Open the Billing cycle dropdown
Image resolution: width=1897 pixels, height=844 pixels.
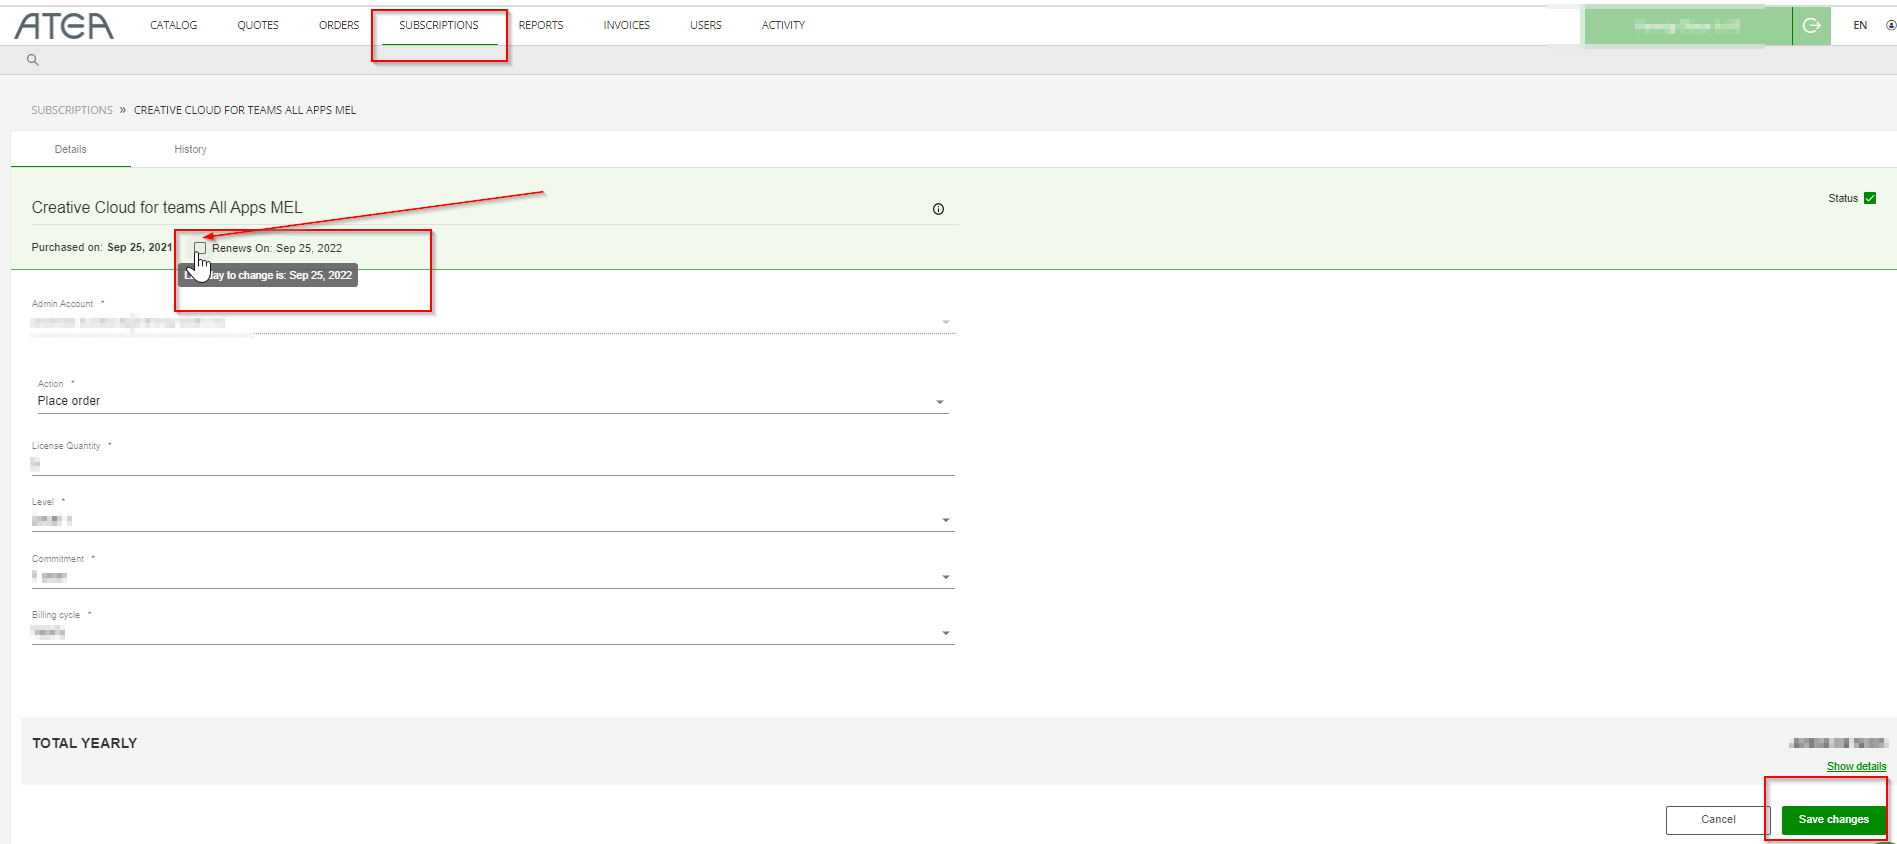tap(493, 633)
